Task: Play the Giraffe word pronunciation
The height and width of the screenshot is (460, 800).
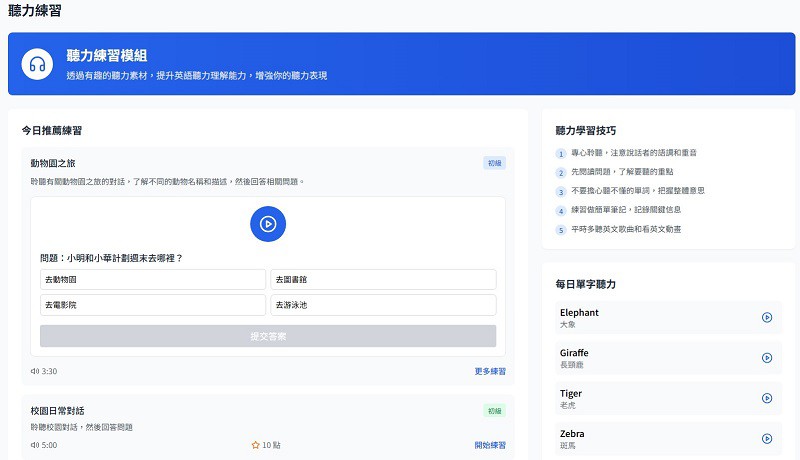Action: 766,358
